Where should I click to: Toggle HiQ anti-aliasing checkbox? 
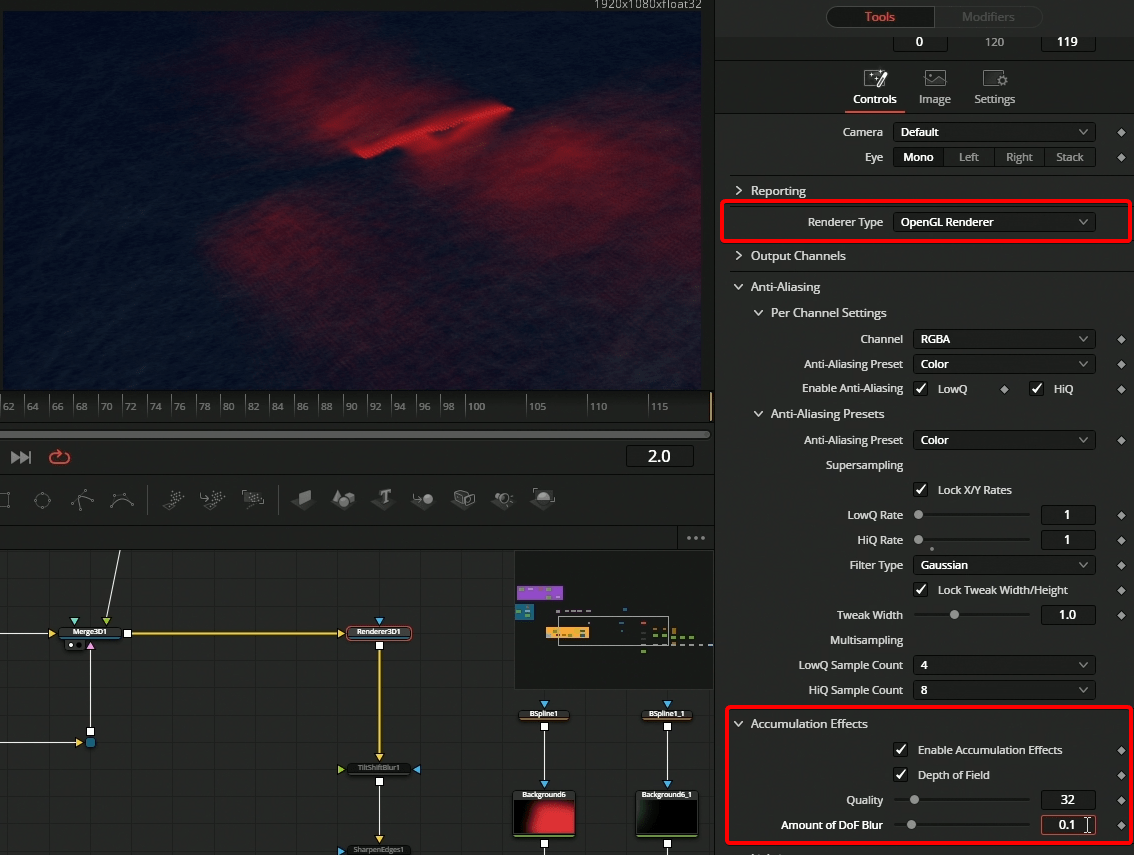click(x=1036, y=388)
